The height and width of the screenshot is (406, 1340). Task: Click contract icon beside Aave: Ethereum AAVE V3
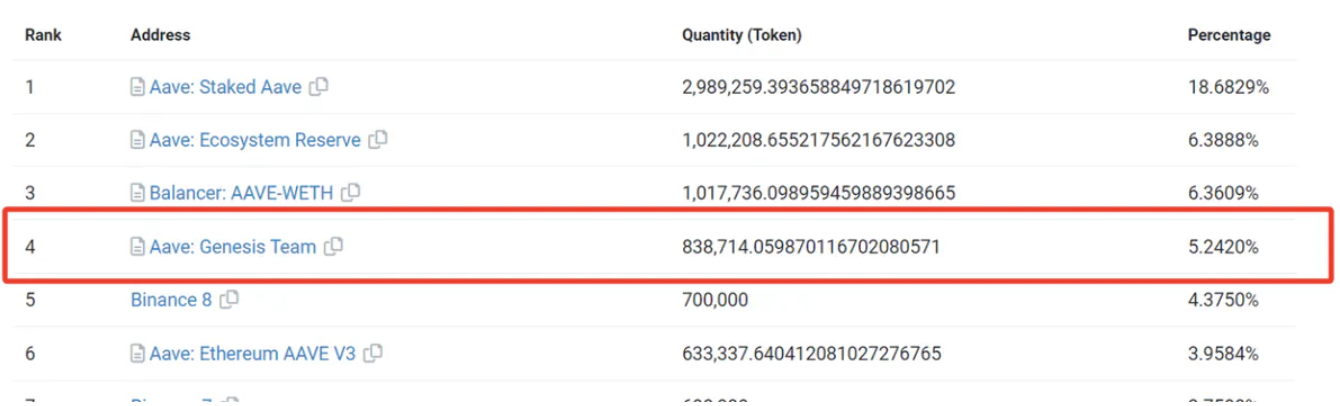click(138, 354)
